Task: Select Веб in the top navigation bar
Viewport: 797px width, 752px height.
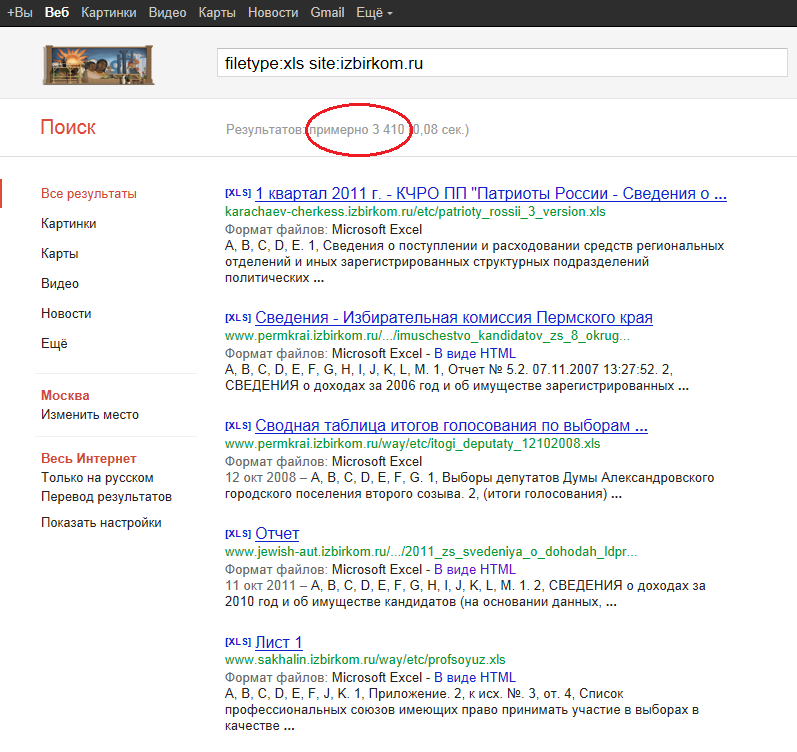Action: [x=56, y=13]
